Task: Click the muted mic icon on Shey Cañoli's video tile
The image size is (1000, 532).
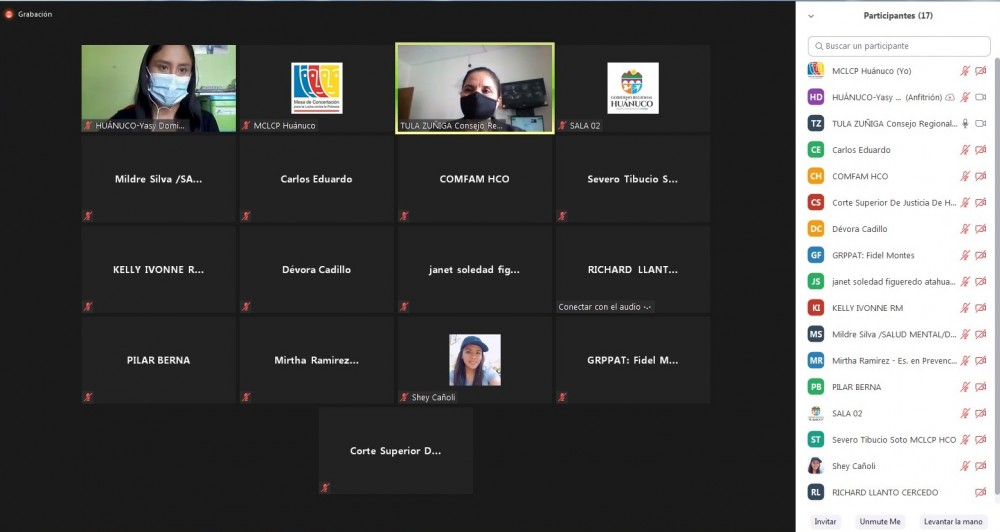Action: point(404,397)
